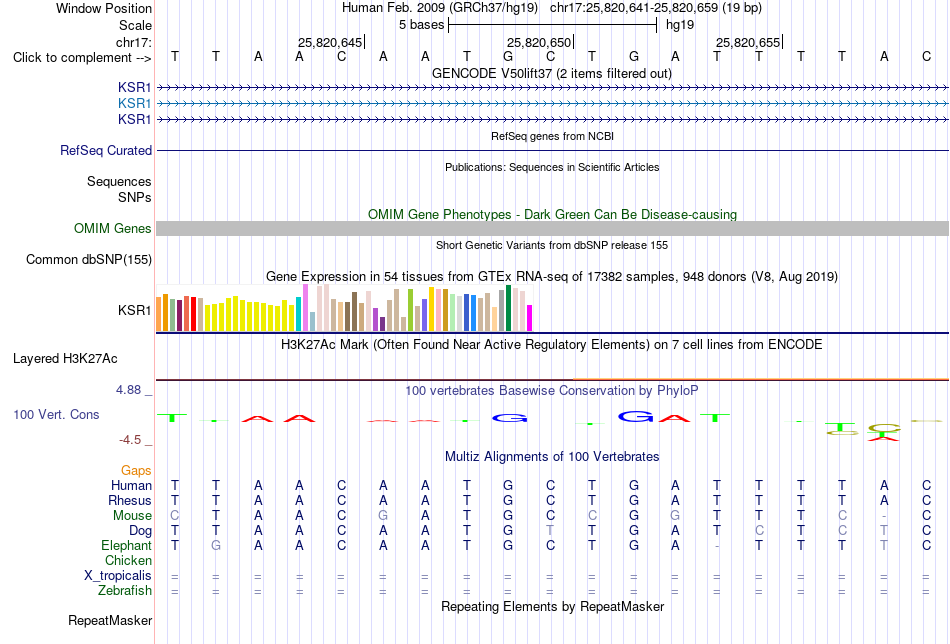Click the light-blue KSR1 transcript label

pyautogui.click(x=135, y=104)
